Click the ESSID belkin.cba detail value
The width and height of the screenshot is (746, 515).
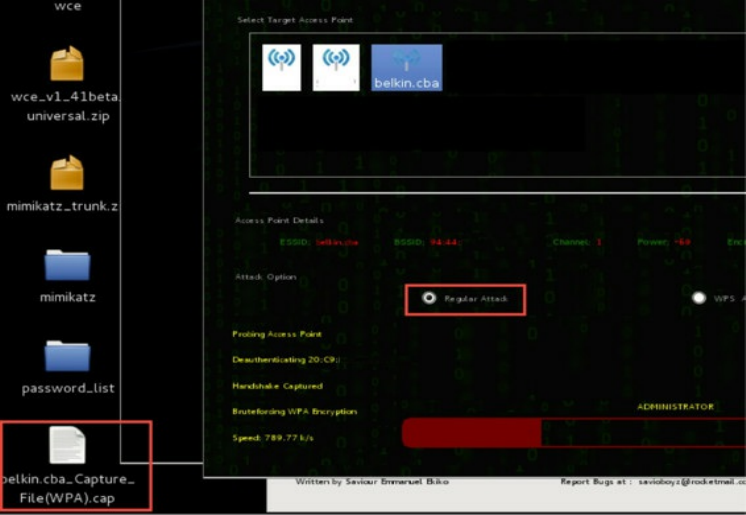[337, 242]
